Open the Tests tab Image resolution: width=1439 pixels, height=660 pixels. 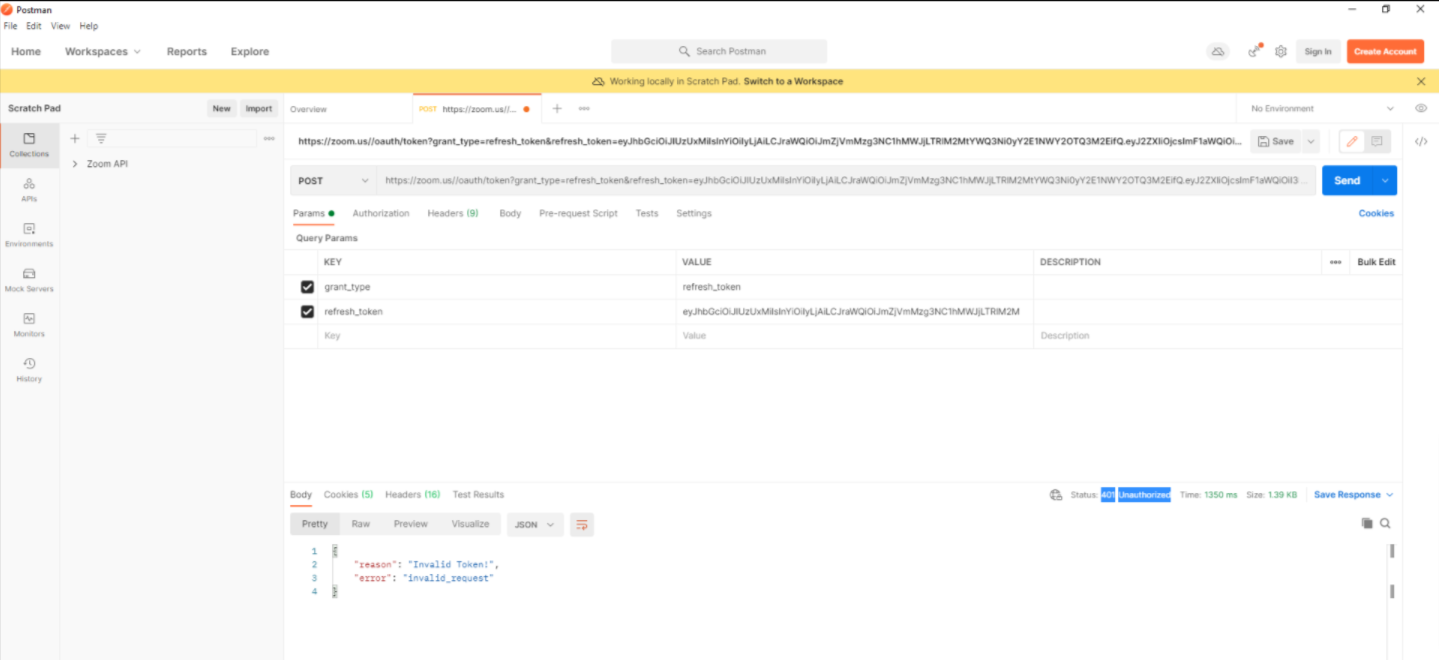point(647,213)
